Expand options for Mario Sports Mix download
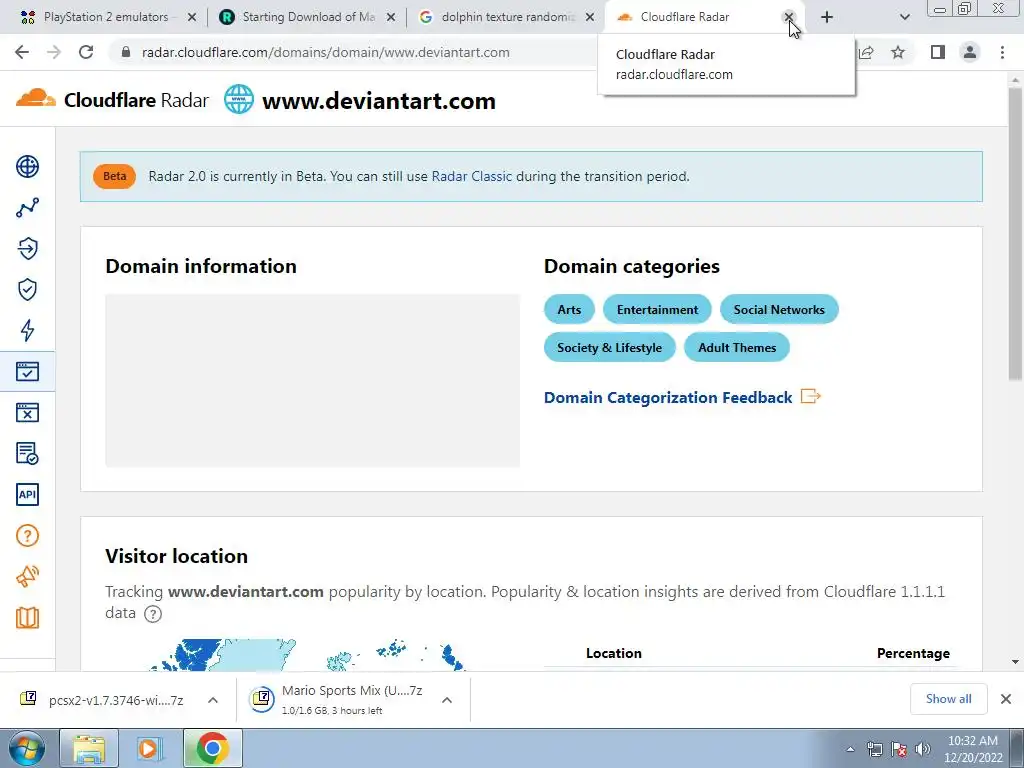This screenshot has height=768, width=1024. click(x=447, y=700)
